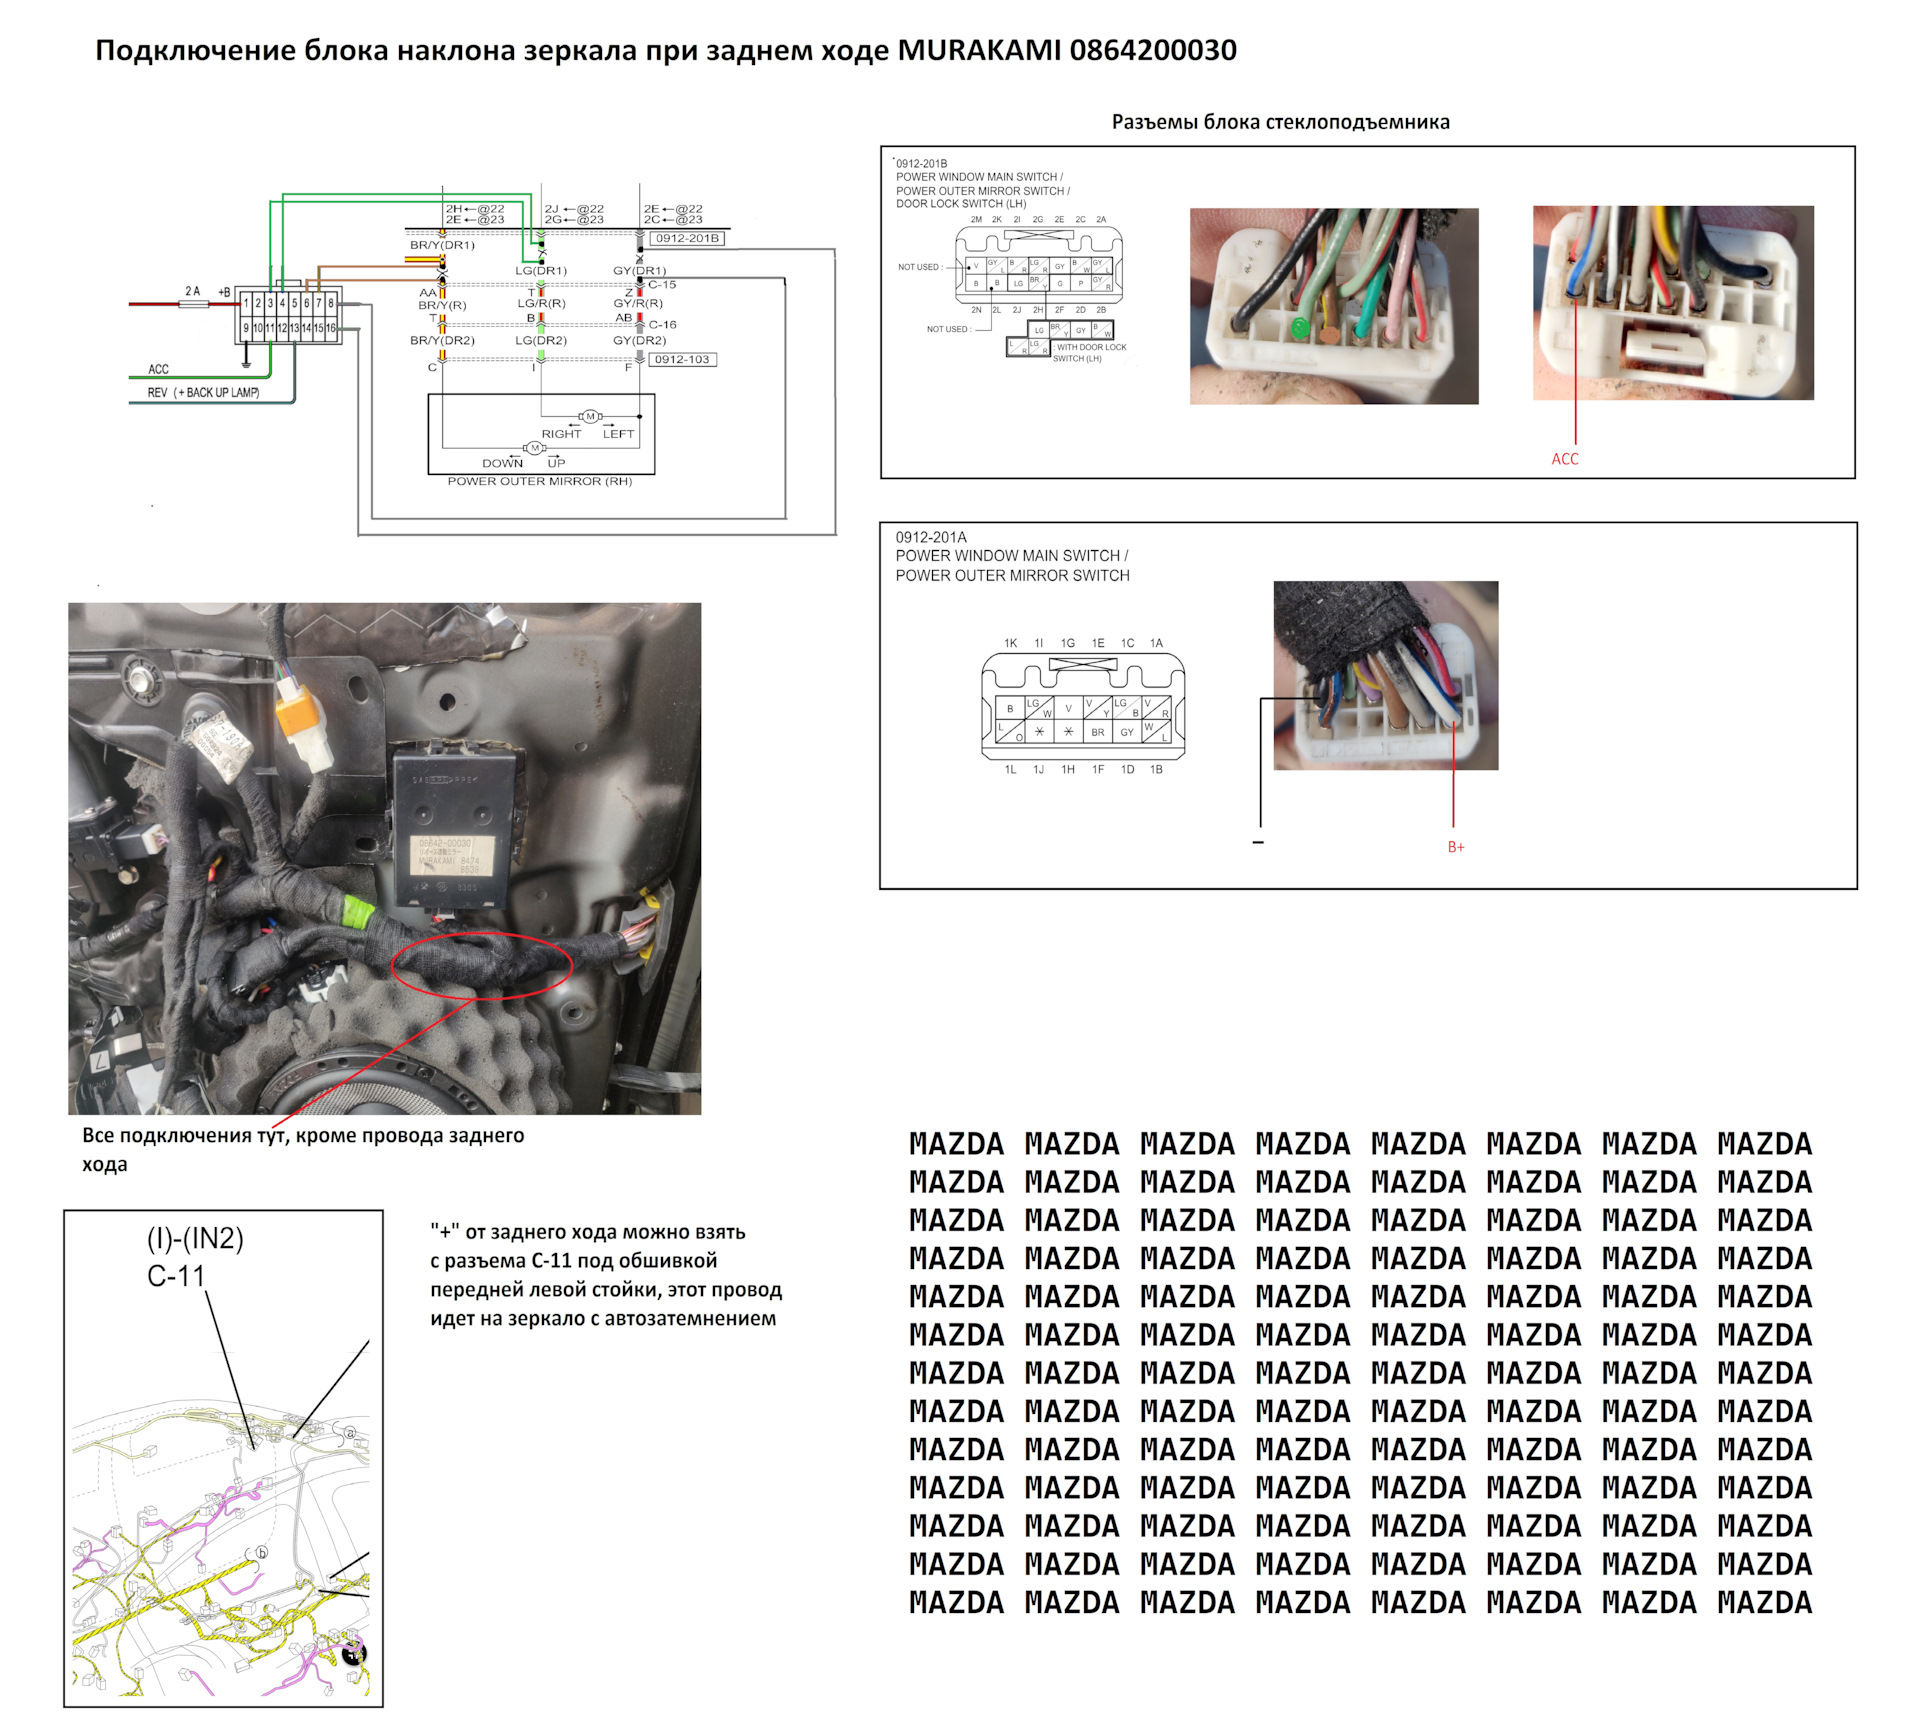Click the title mentioning MURAKAMI 0864200030
This screenshot has width=1920, height=1720.
[x=666, y=50]
